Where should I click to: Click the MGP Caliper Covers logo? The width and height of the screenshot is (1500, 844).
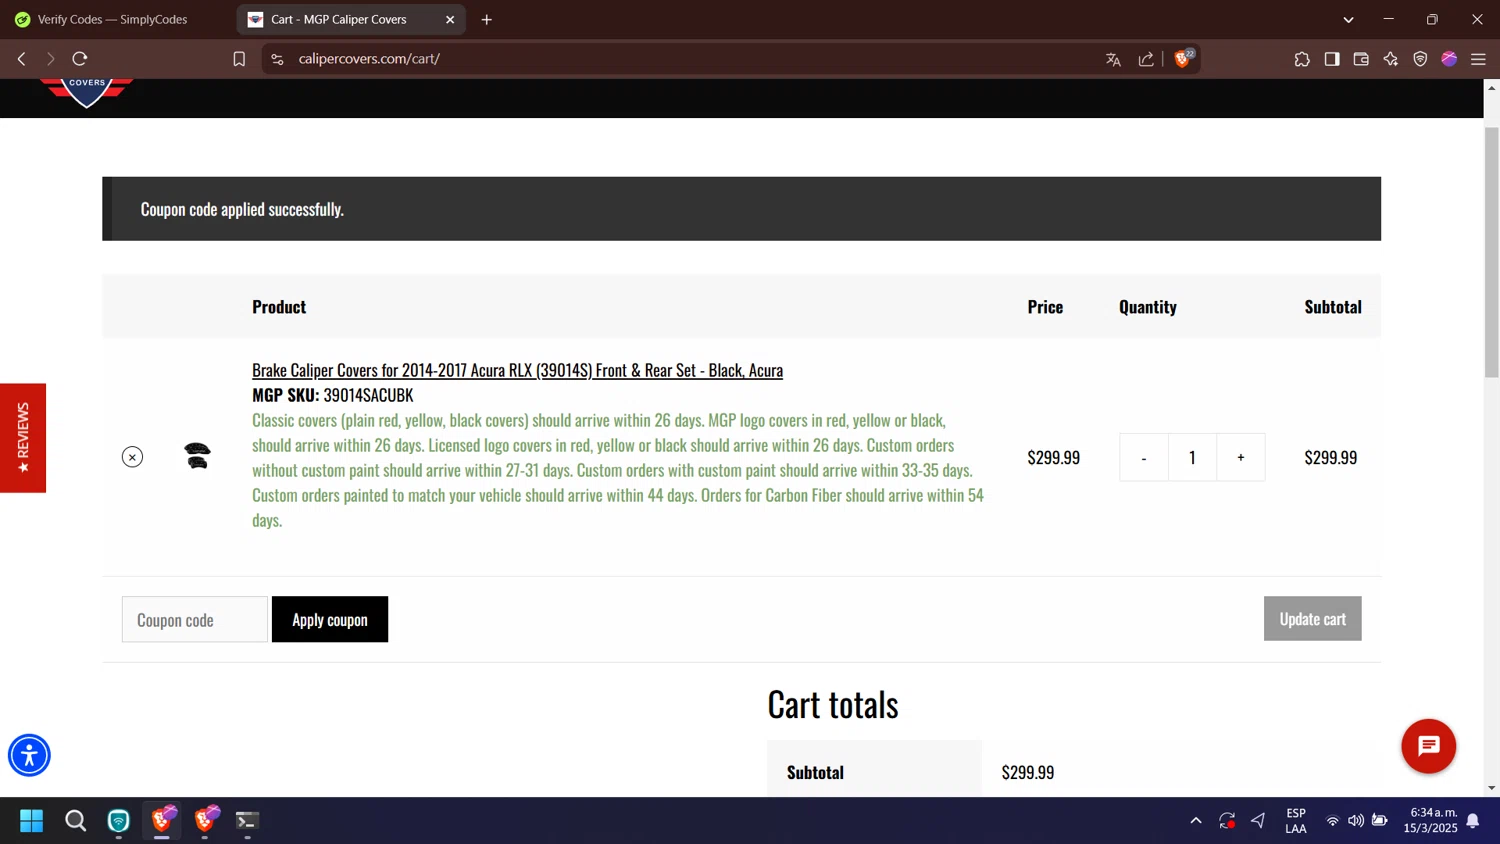click(x=87, y=92)
